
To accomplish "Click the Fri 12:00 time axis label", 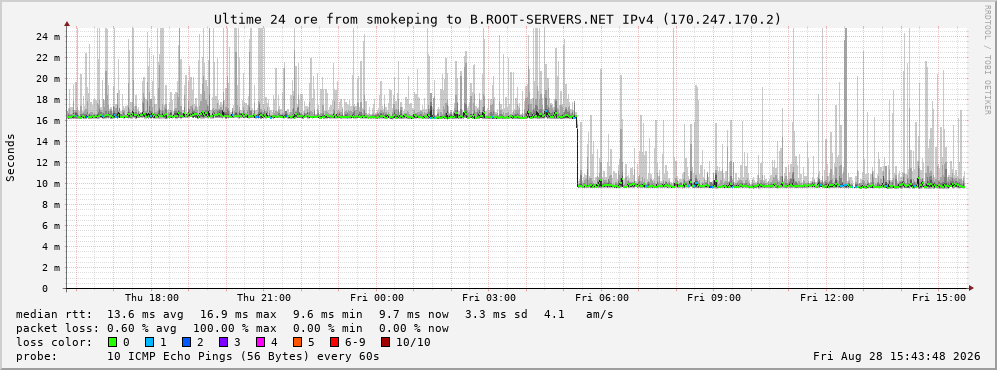I will (x=827, y=298).
